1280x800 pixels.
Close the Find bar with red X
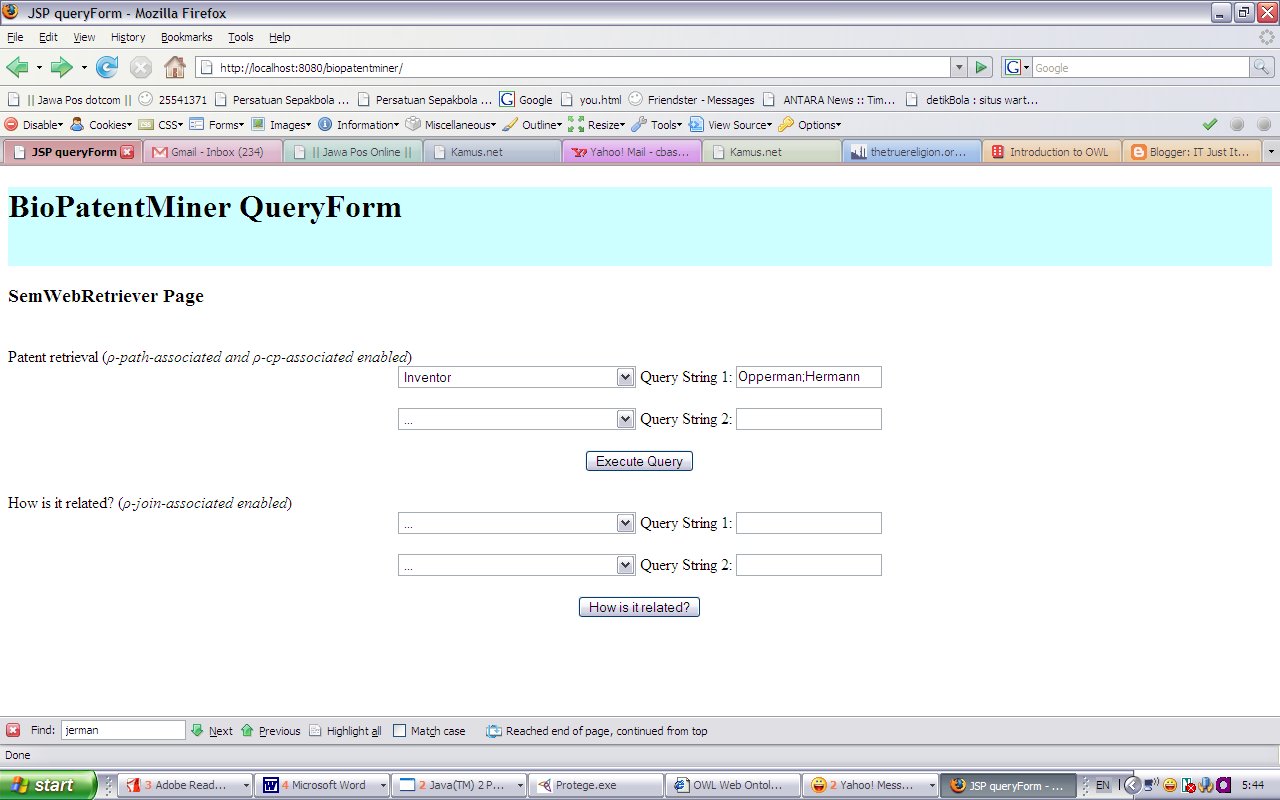[x=13, y=730]
